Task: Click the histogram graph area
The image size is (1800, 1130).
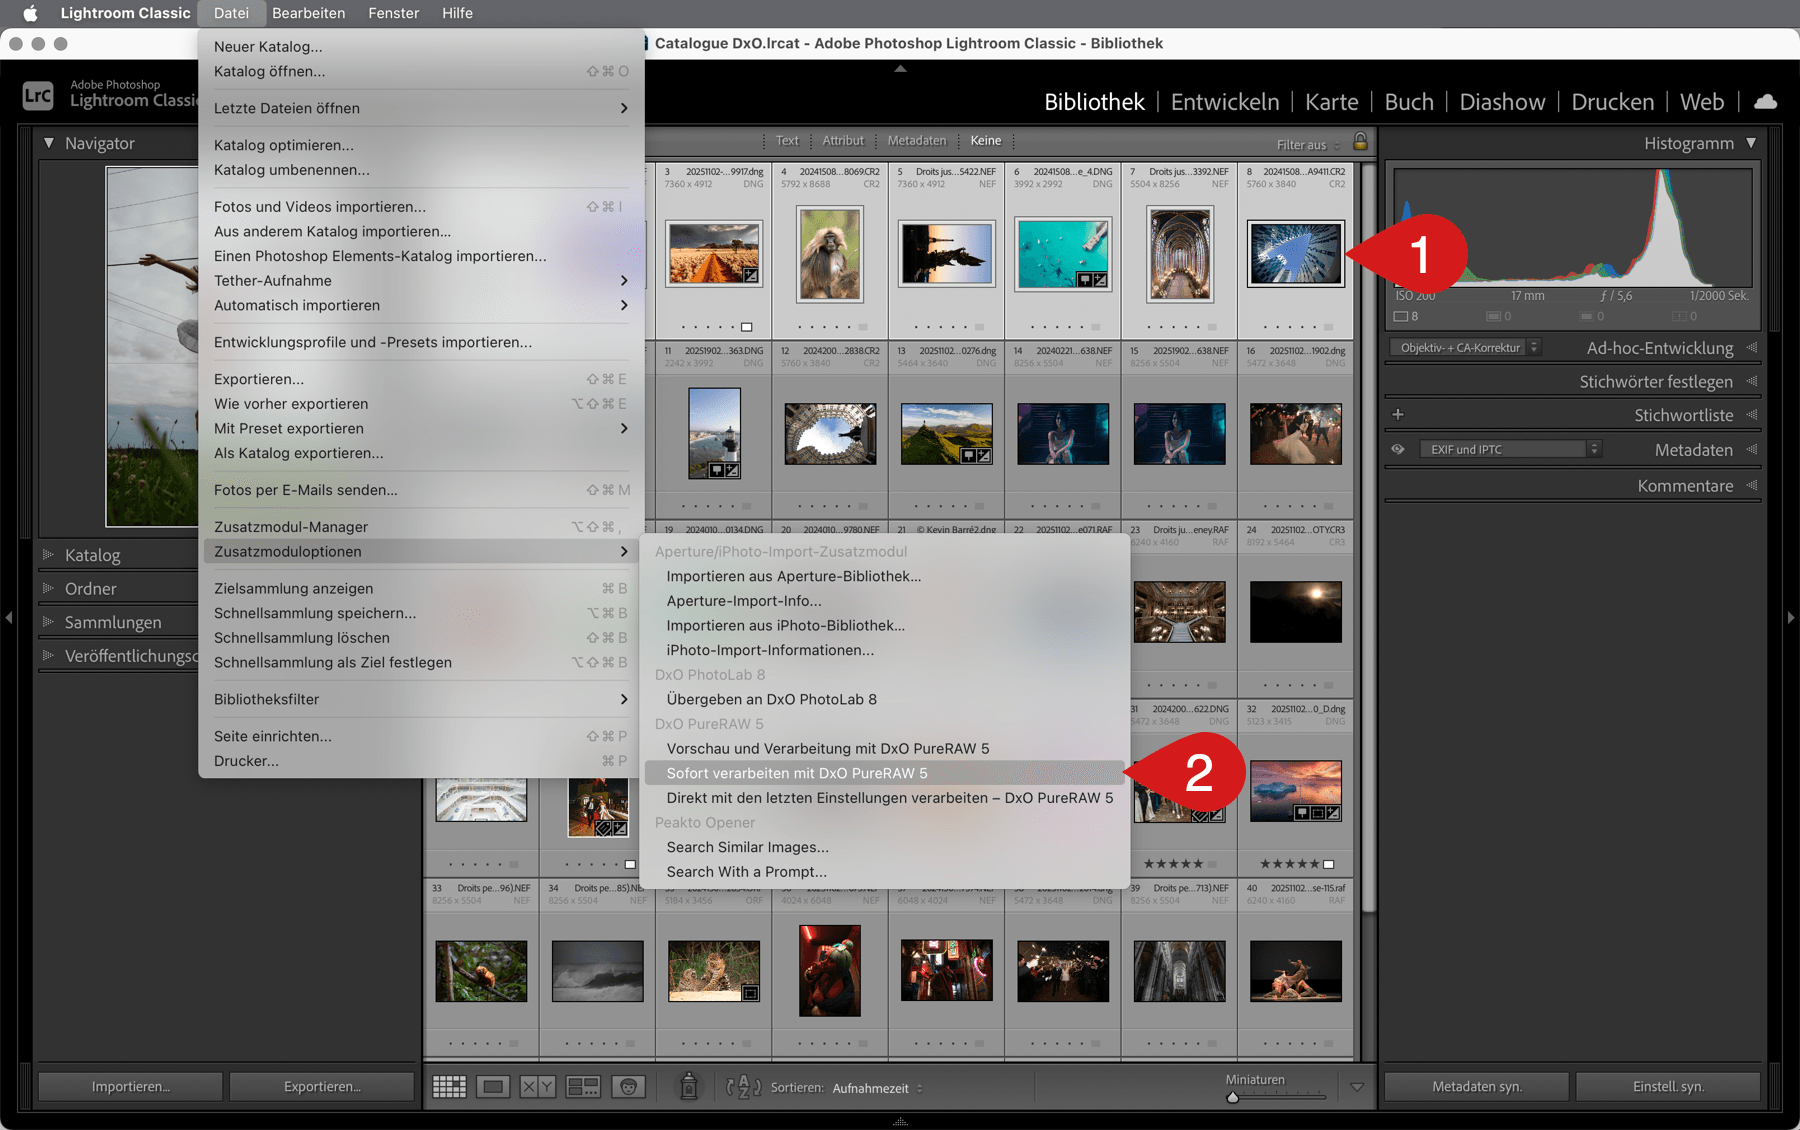Action: (1572, 229)
